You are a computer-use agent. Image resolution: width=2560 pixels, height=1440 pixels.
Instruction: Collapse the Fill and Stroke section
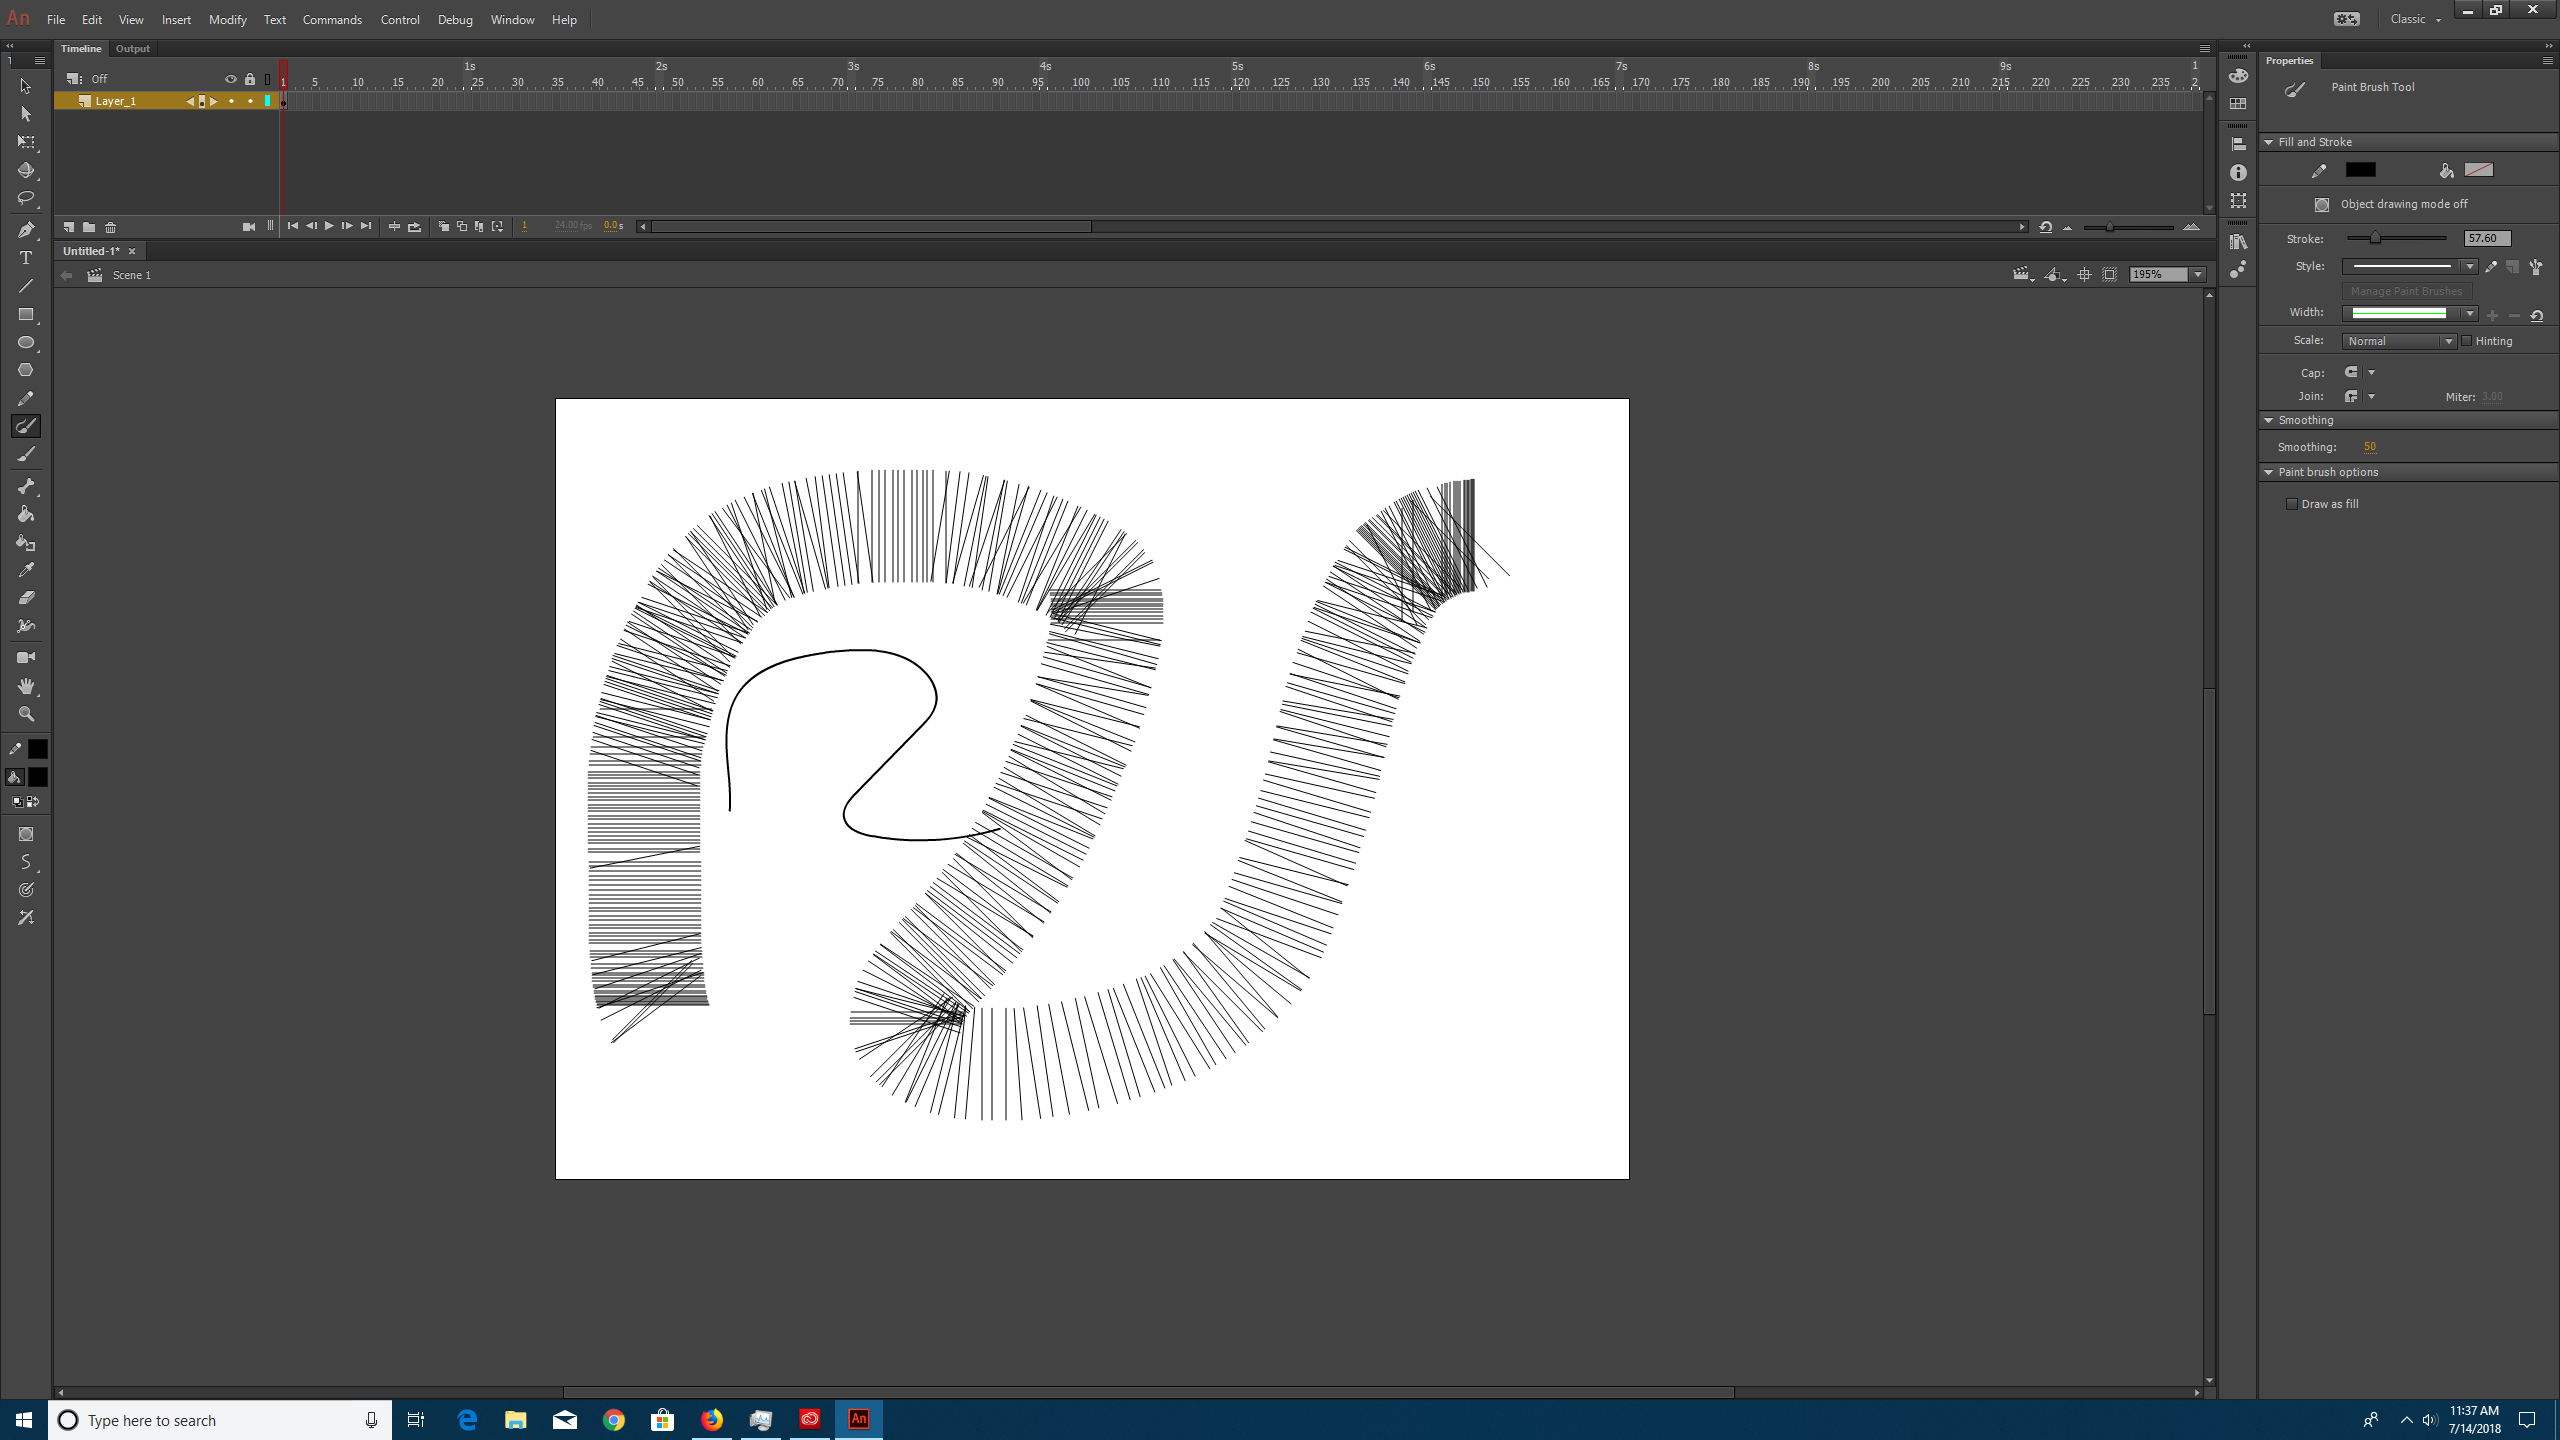pyautogui.click(x=2269, y=142)
